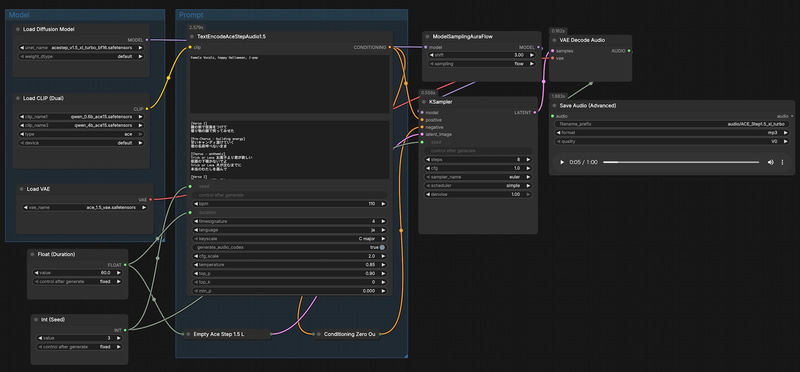Collapse the Load VAE node dot
This screenshot has height=372, width=800.
[21, 189]
